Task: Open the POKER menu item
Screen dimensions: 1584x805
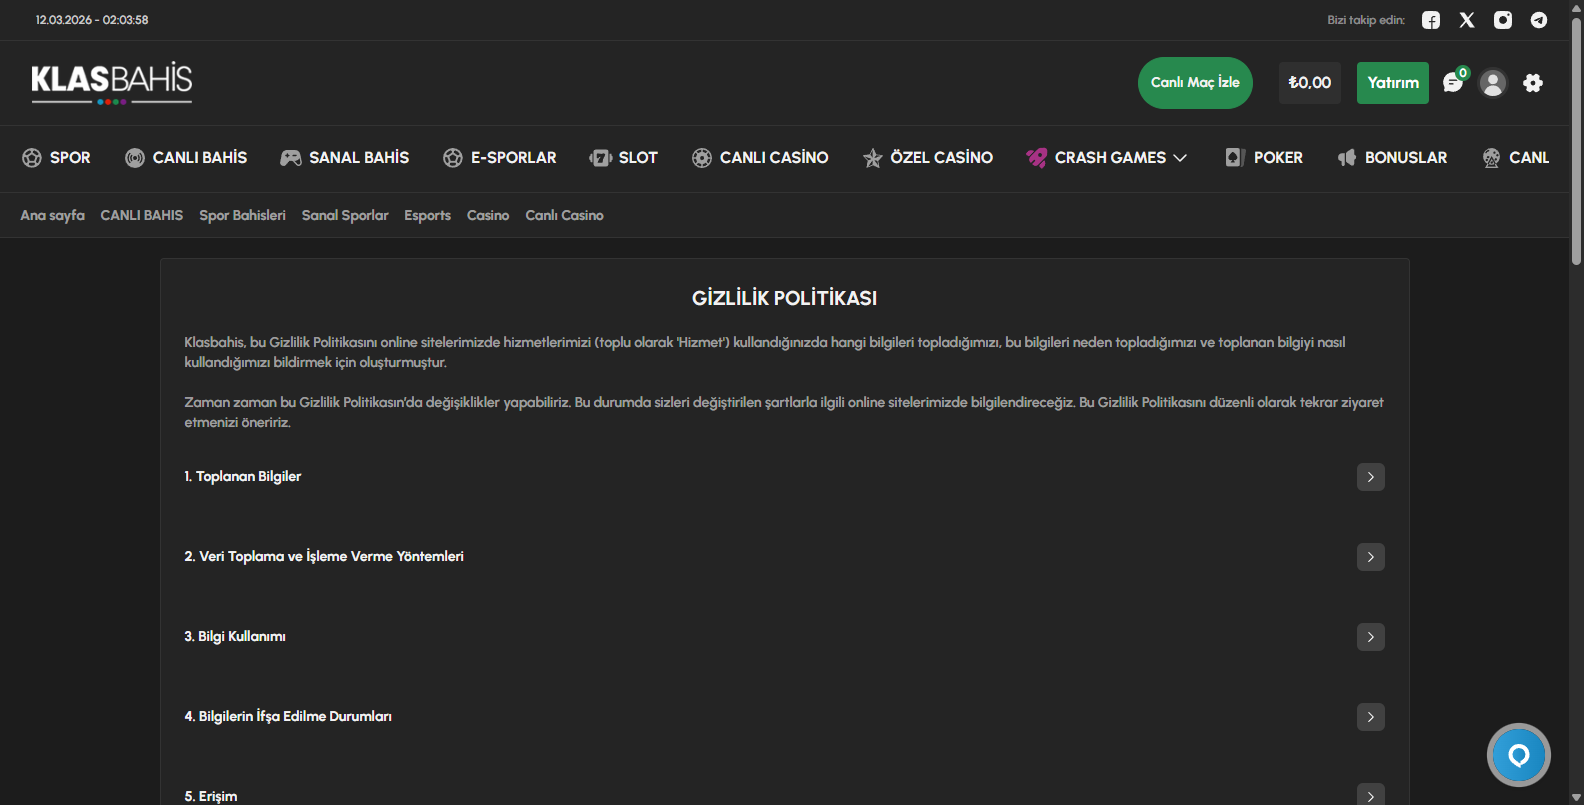Action: coord(1264,158)
